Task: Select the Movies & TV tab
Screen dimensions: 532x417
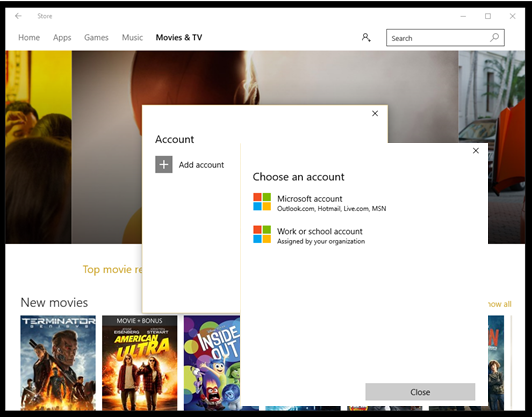Action: tap(179, 37)
